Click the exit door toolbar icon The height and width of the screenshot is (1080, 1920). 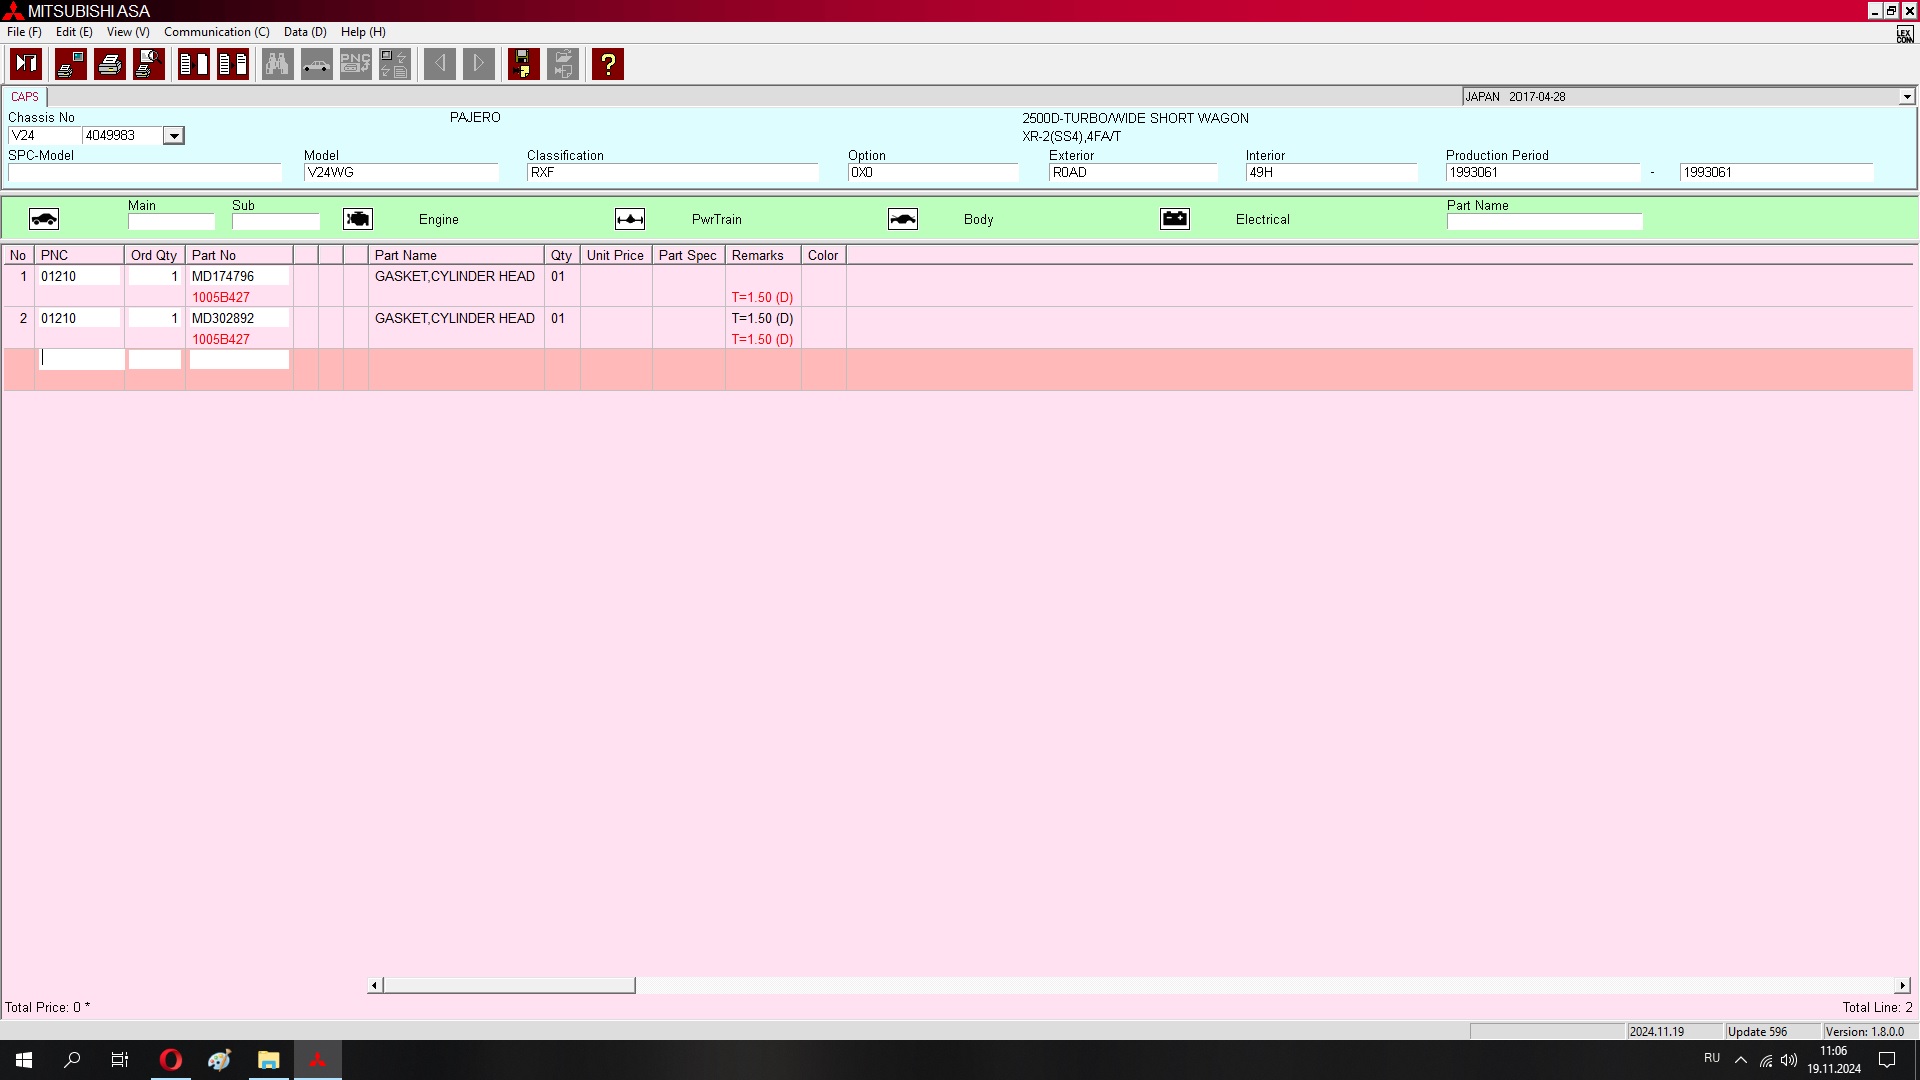click(26, 64)
